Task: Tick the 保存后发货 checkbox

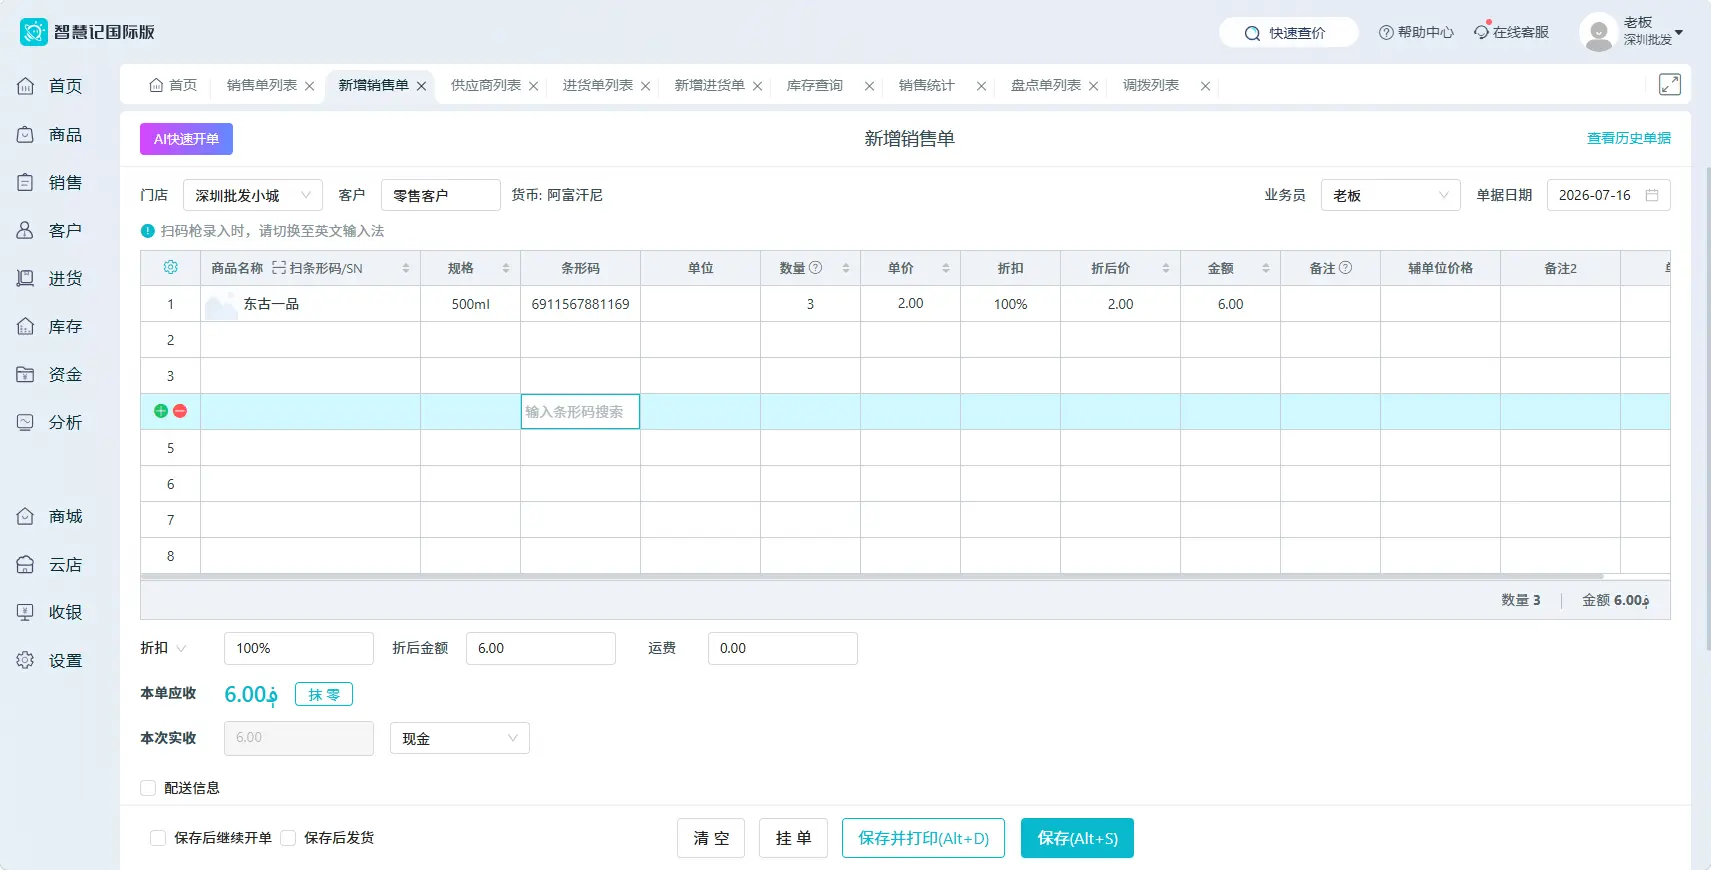Action: (288, 838)
